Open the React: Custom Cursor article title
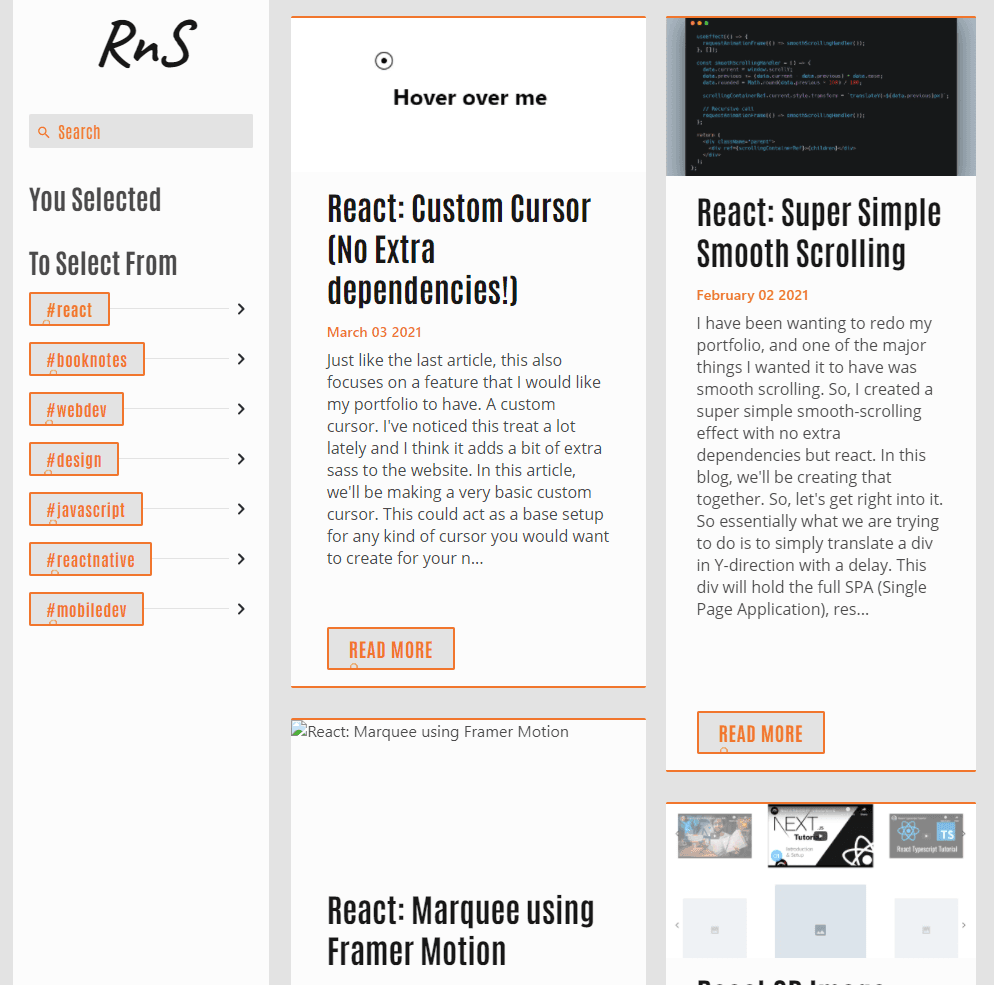This screenshot has height=985, width=994. [x=459, y=250]
